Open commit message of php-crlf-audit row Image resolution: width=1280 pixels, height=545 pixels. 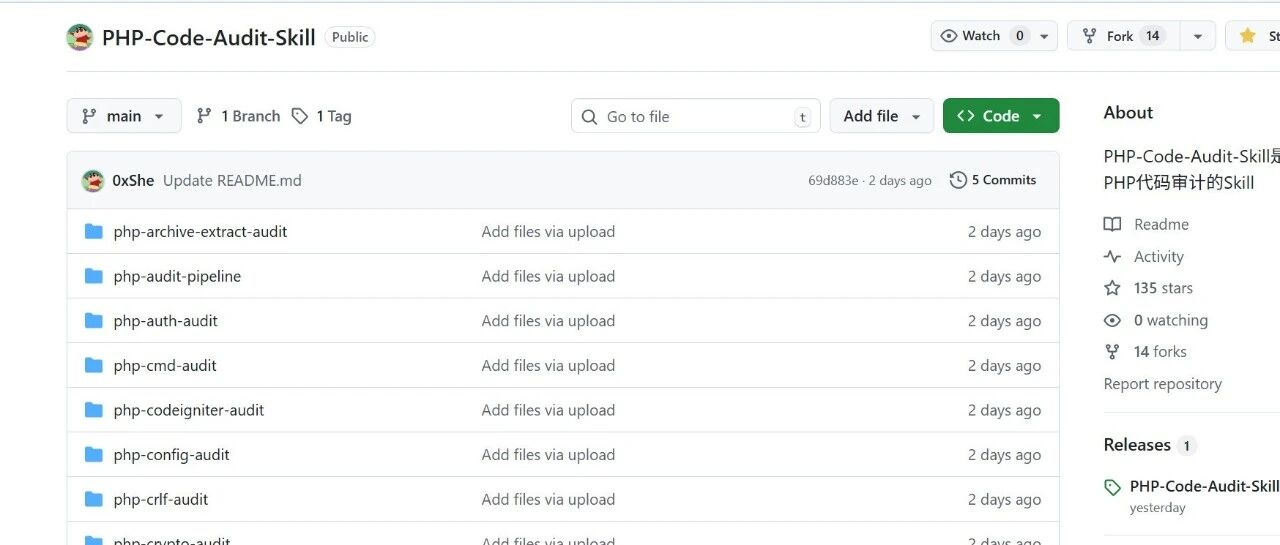[548, 499]
